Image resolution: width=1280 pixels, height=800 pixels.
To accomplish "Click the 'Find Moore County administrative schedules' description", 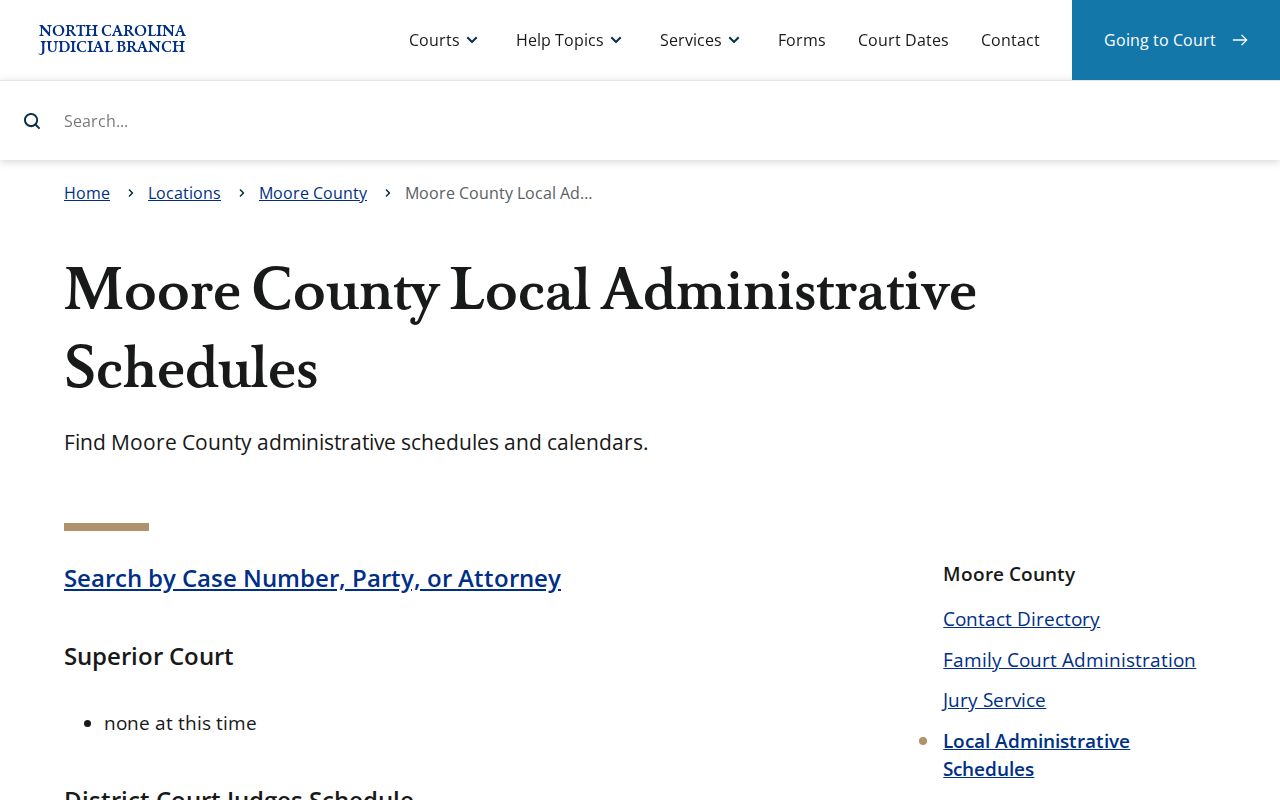I will [356, 442].
